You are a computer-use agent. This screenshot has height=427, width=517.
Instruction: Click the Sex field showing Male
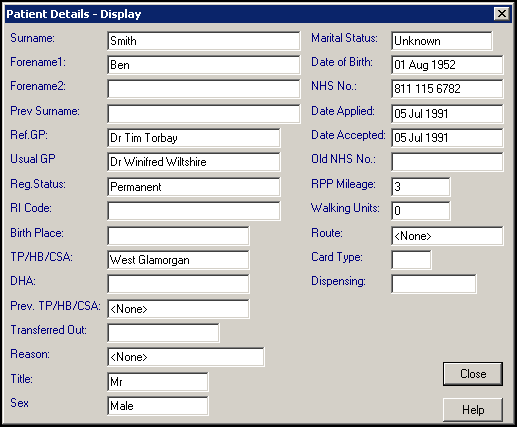[x=158, y=406]
